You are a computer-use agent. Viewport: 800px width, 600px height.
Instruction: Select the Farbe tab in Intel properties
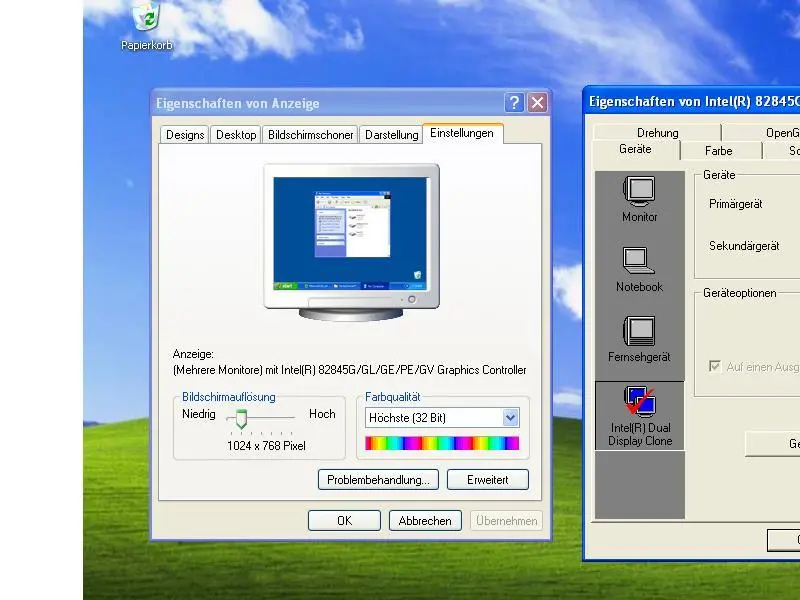718,151
